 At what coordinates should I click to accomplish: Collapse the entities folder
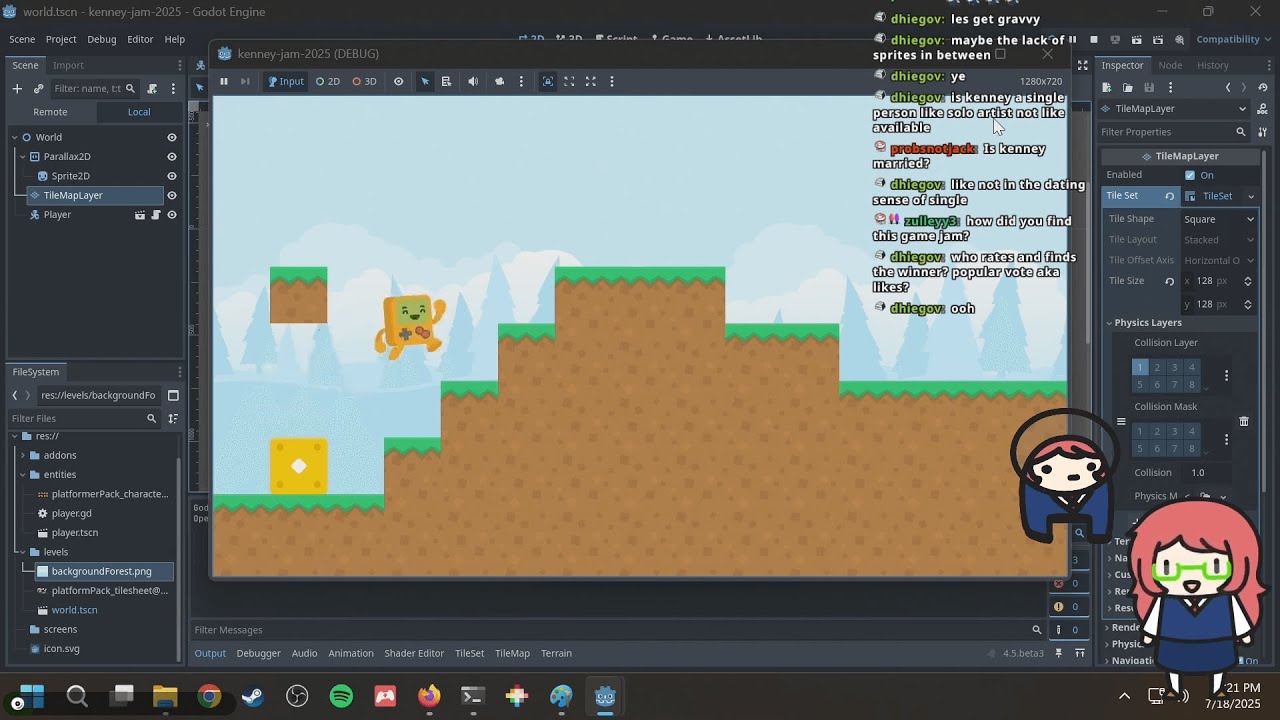coord(22,474)
